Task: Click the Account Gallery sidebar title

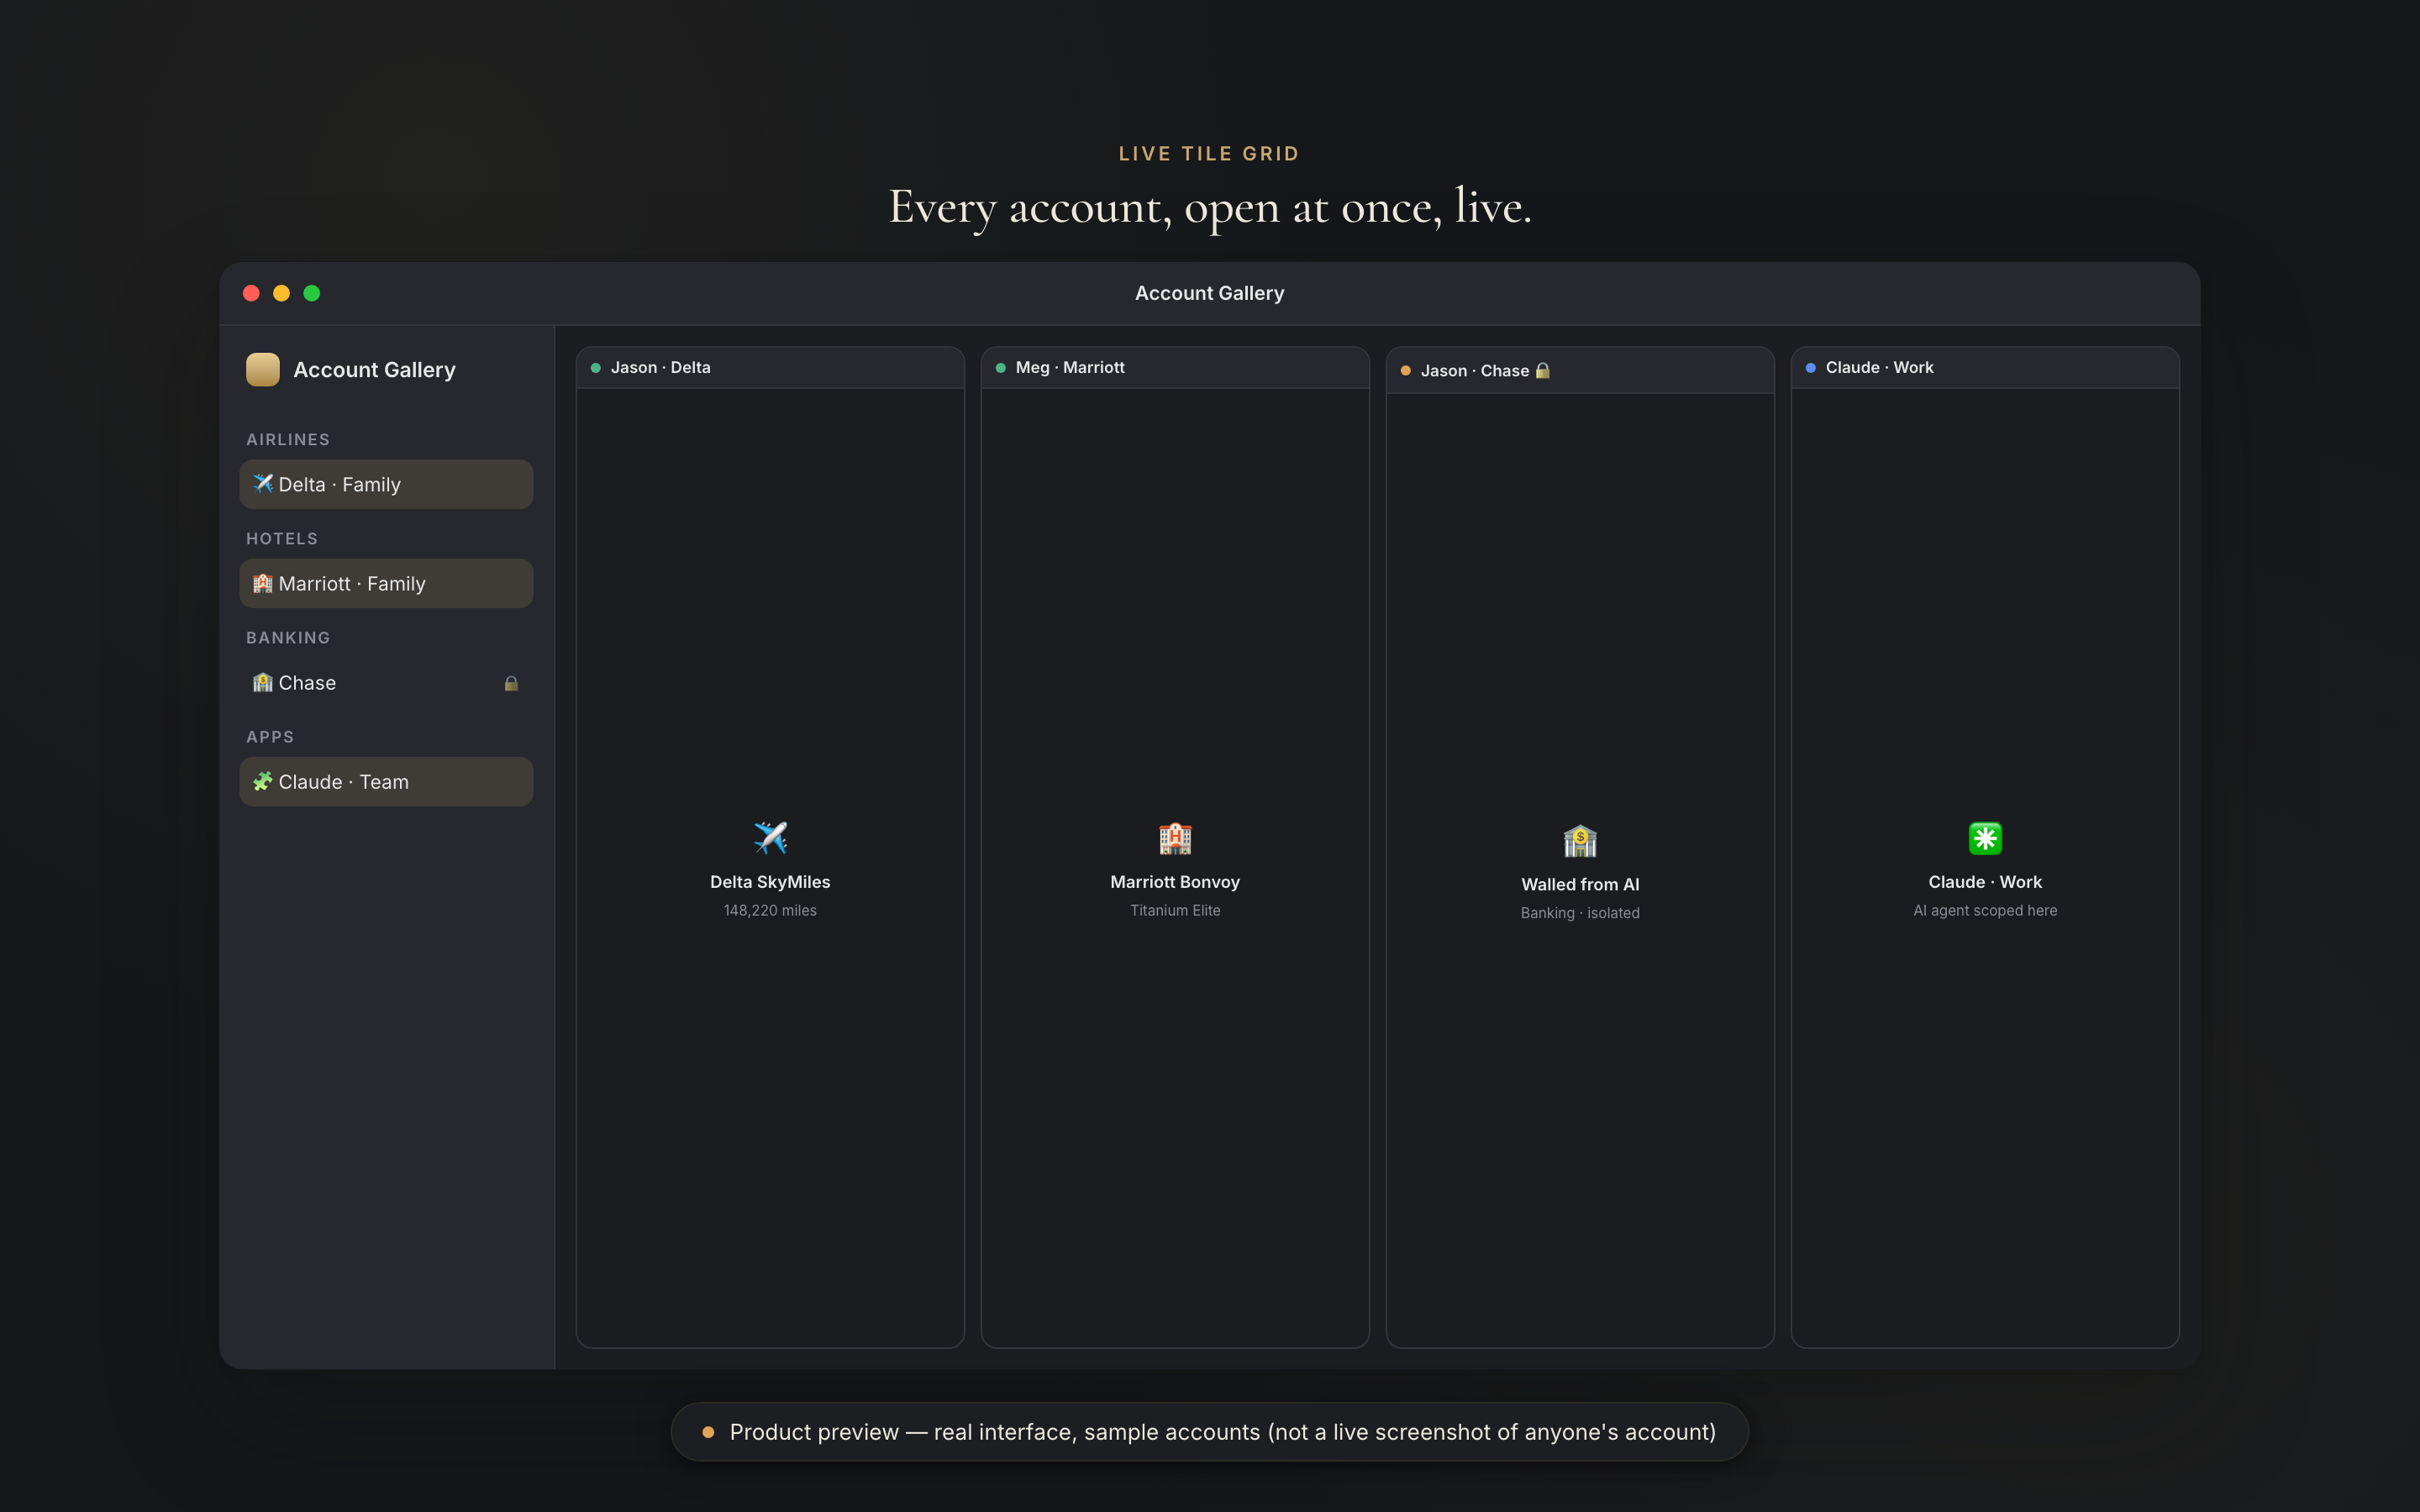Action: [374, 370]
